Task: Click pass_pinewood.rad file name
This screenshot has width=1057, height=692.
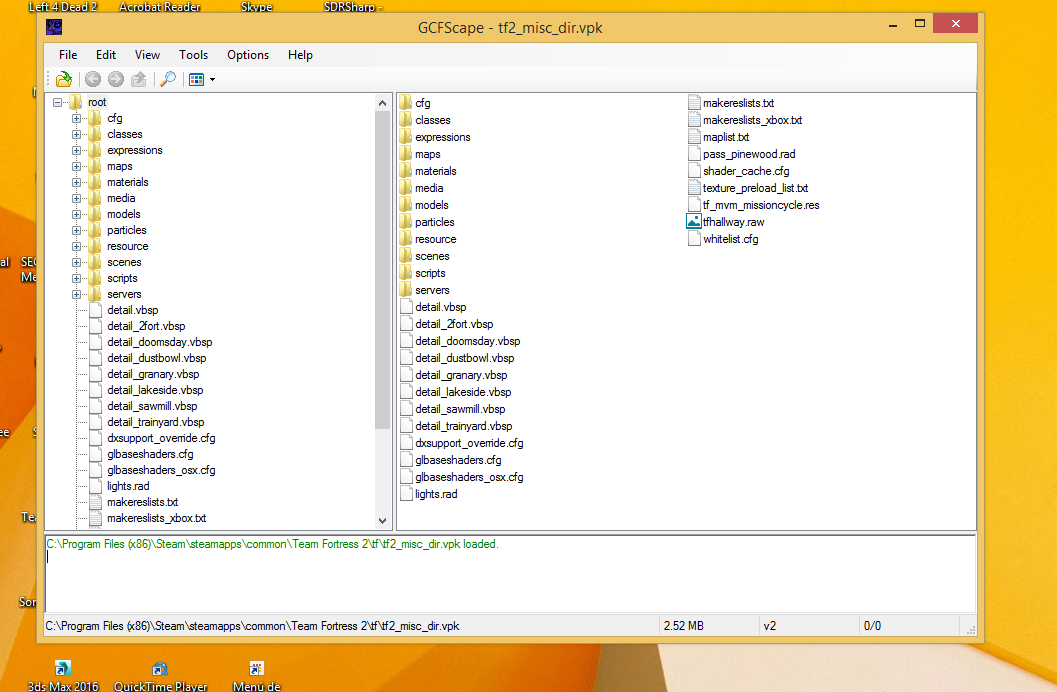Action: point(749,154)
